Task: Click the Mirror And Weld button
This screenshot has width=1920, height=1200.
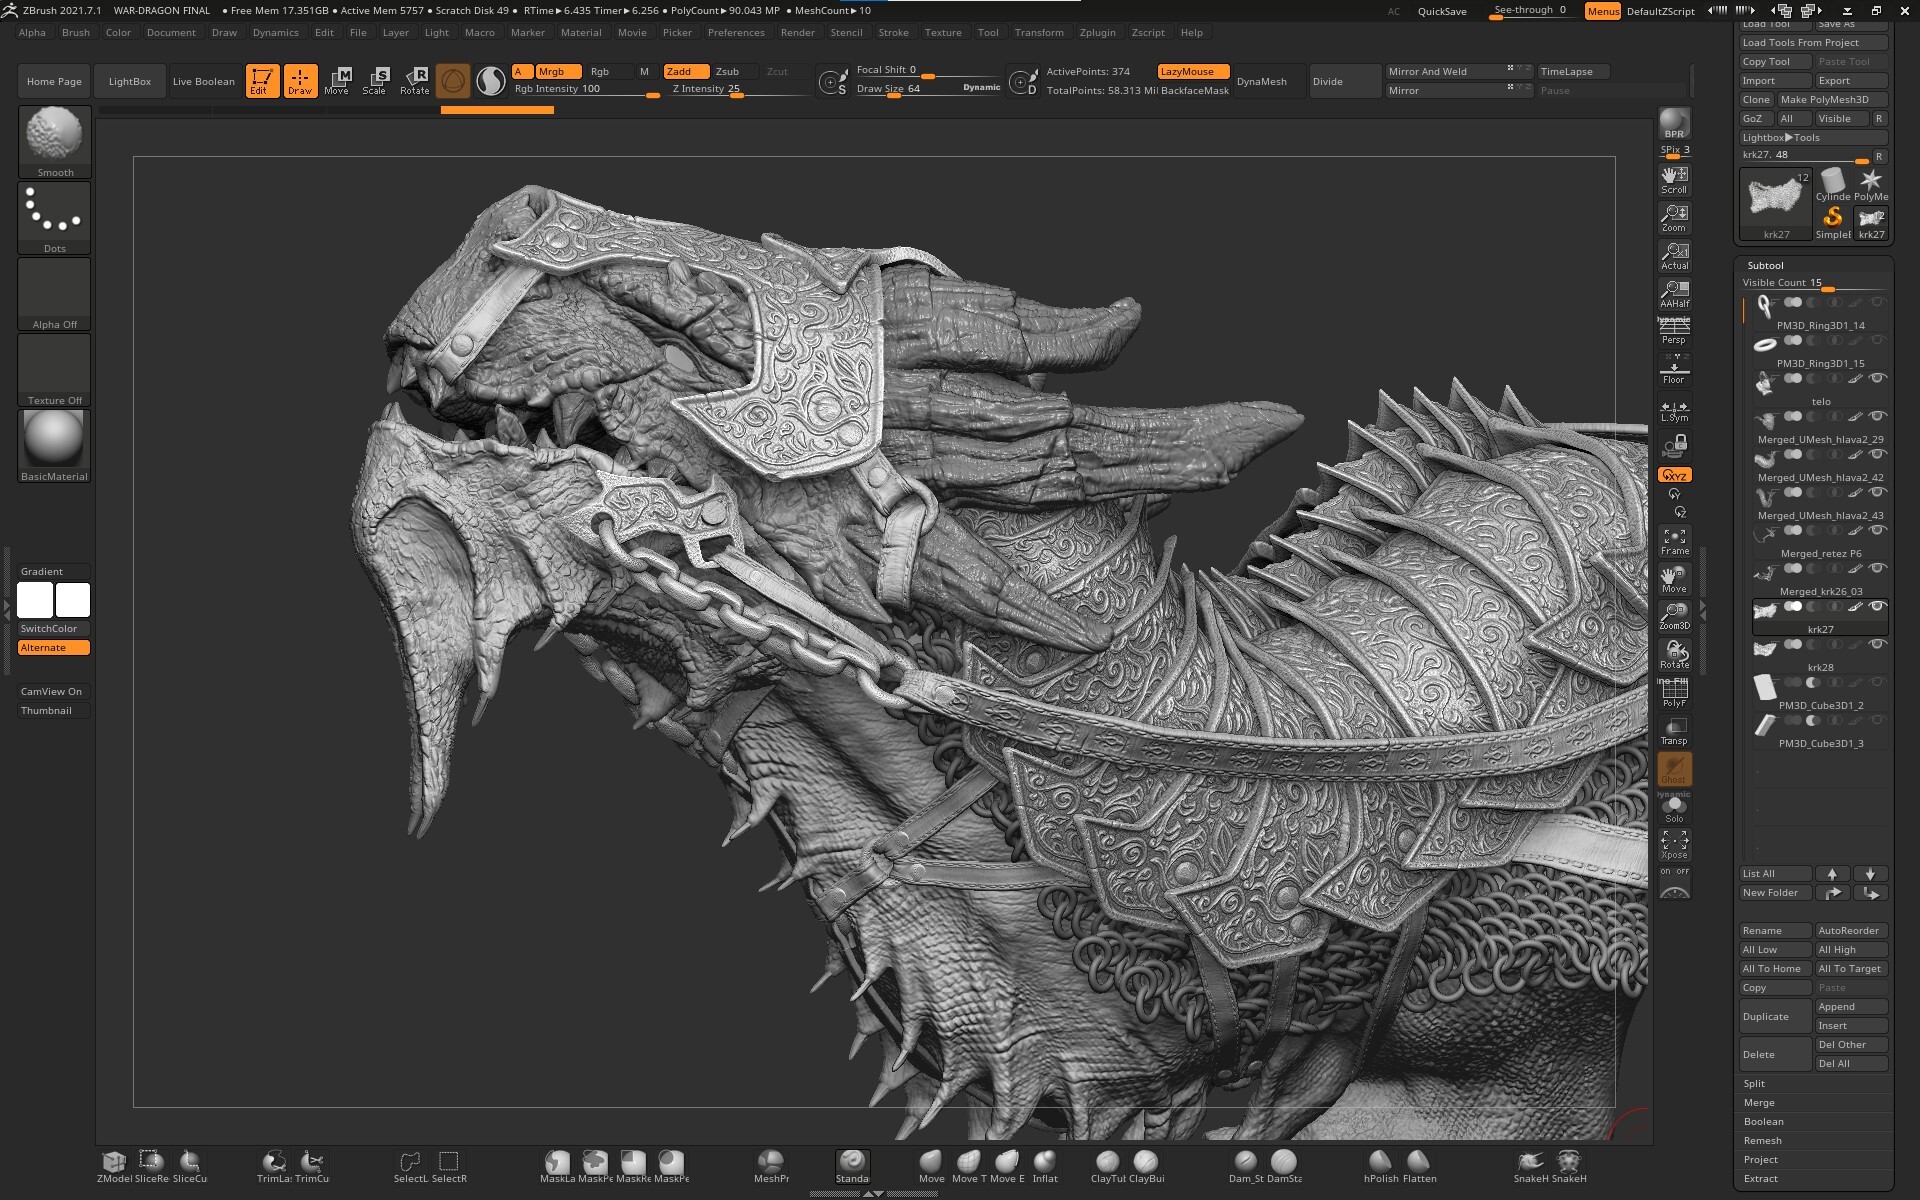Action: tap(1440, 71)
